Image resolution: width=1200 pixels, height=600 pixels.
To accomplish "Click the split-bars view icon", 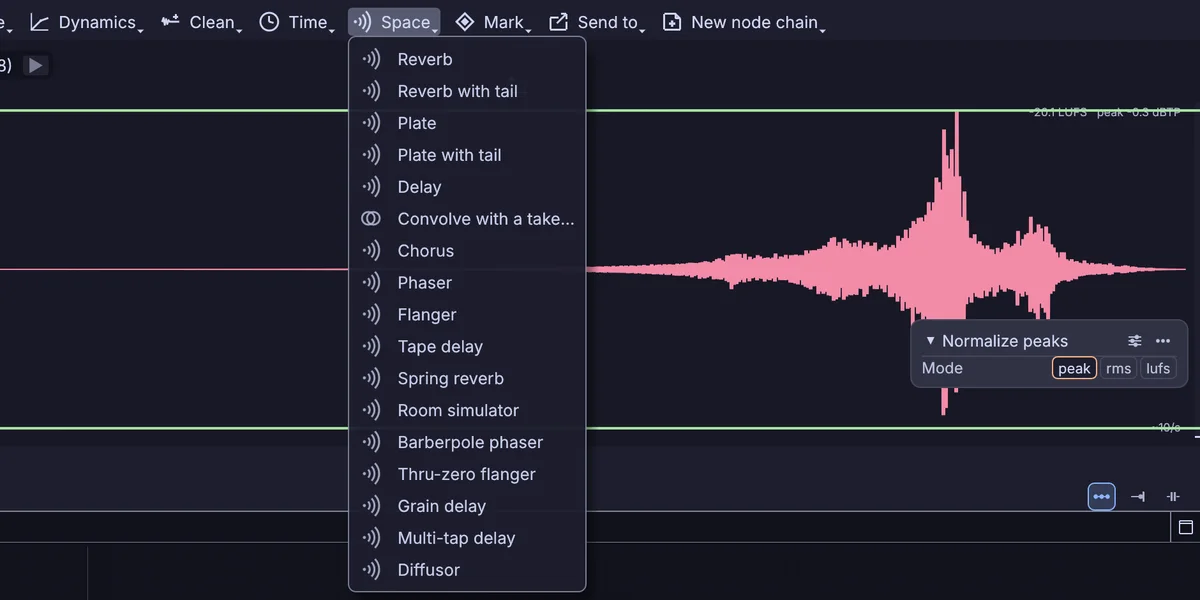I will (x=1173, y=497).
